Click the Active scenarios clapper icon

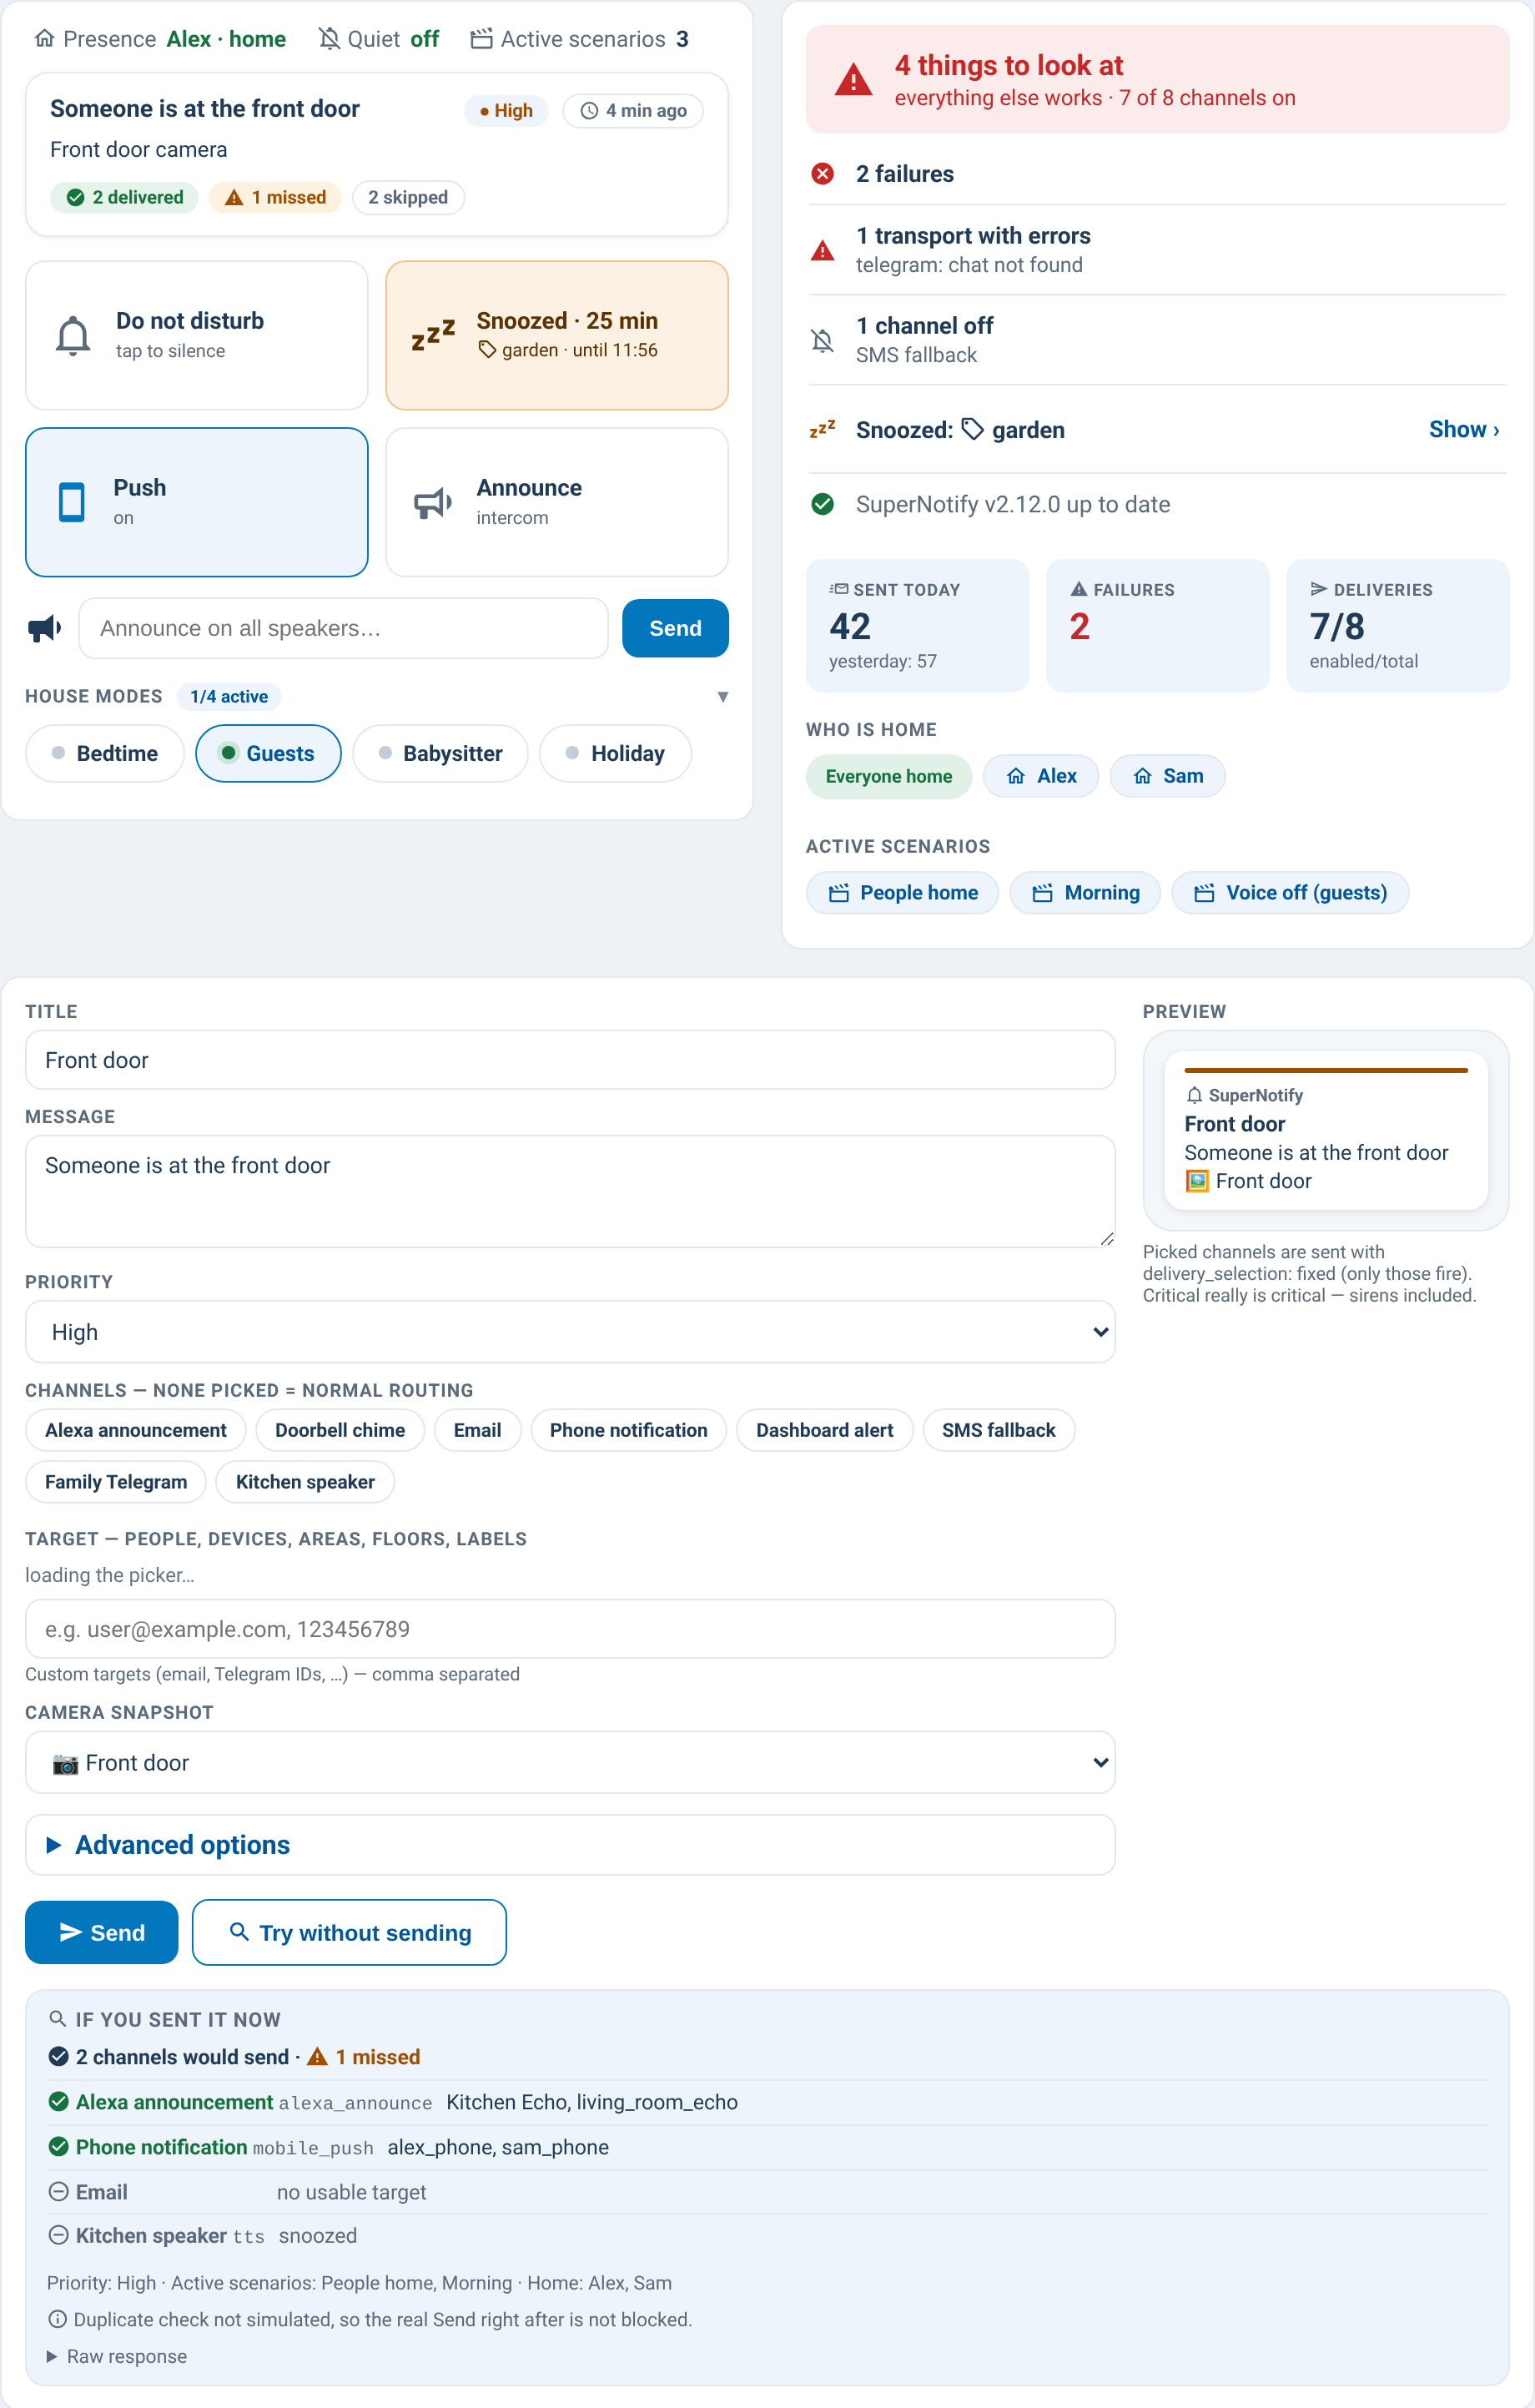click(481, 39)
